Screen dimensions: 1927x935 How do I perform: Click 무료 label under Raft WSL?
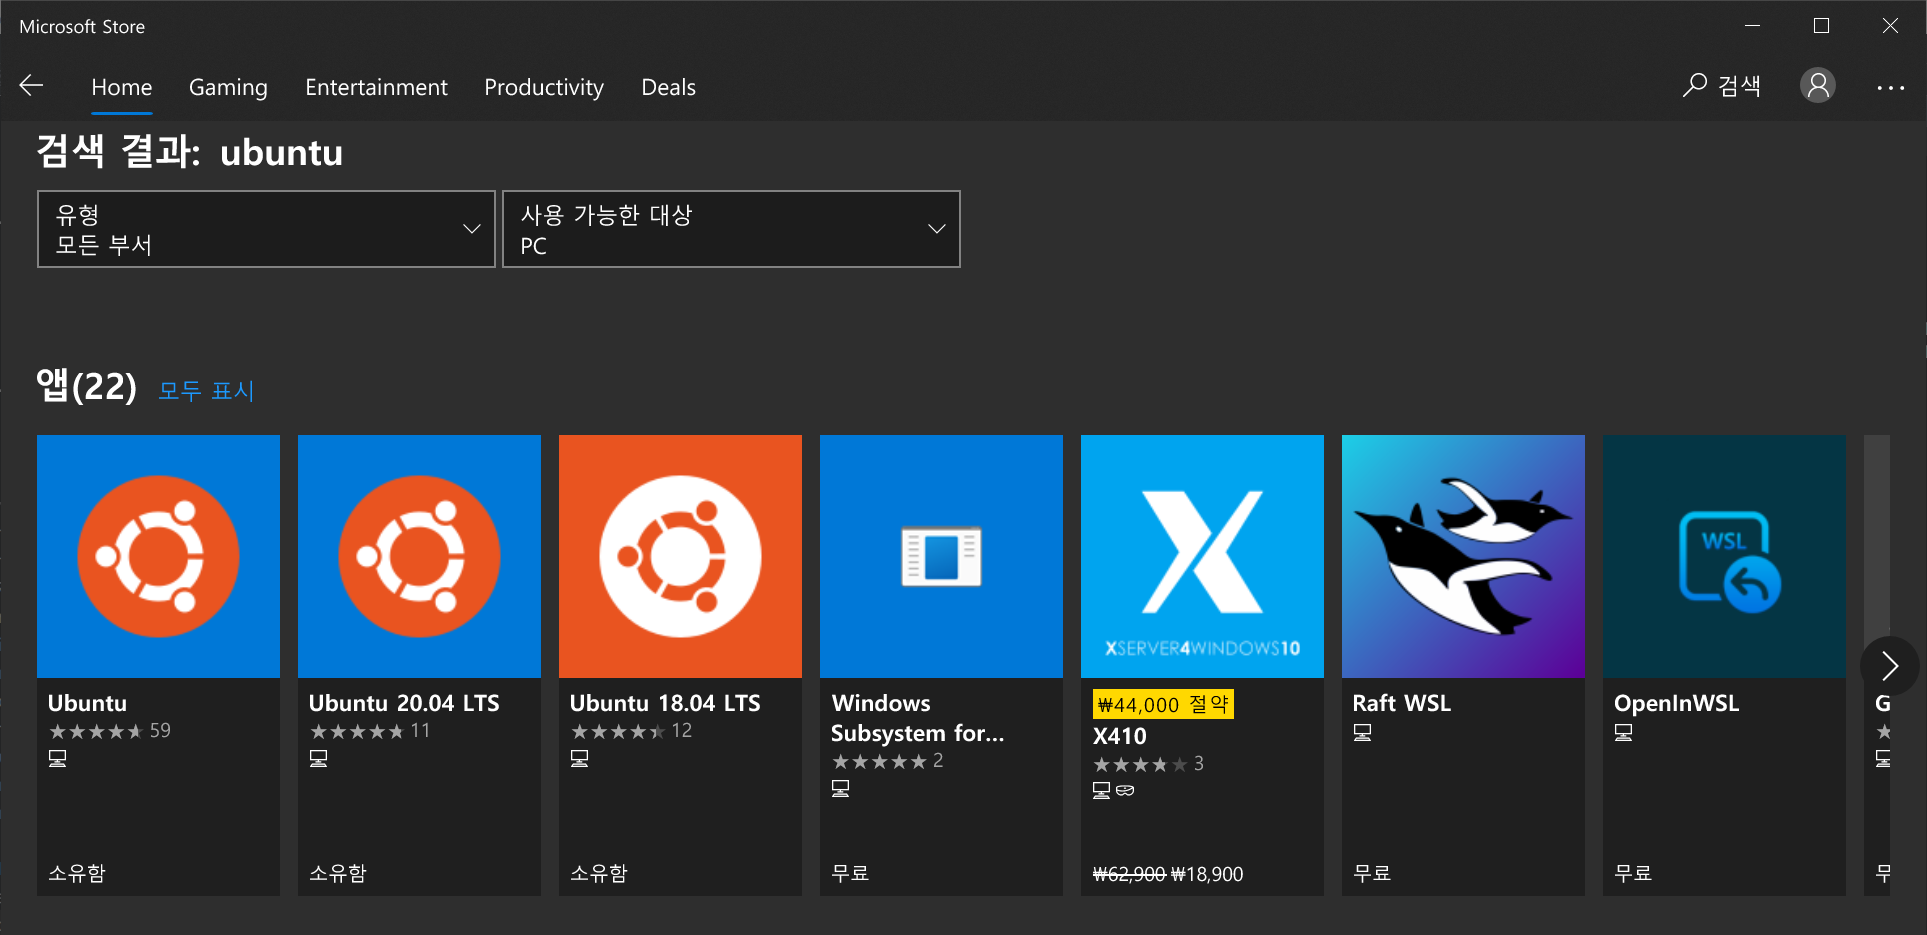[1372, 873]
